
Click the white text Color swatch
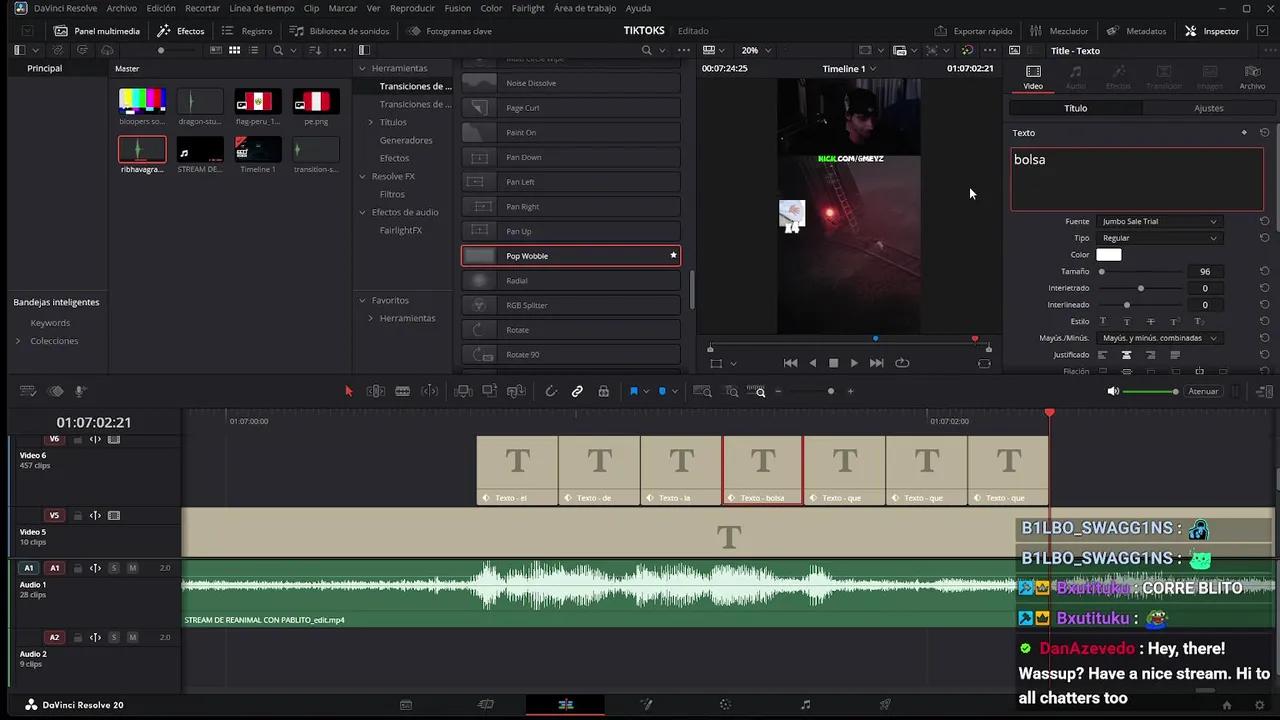point(1109,254)
